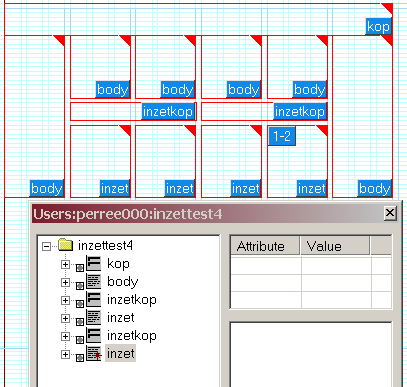This screenshot has width=407, height=387.
Task: Close the Users:perree000:inzettest4 panel
Action: 390,213
